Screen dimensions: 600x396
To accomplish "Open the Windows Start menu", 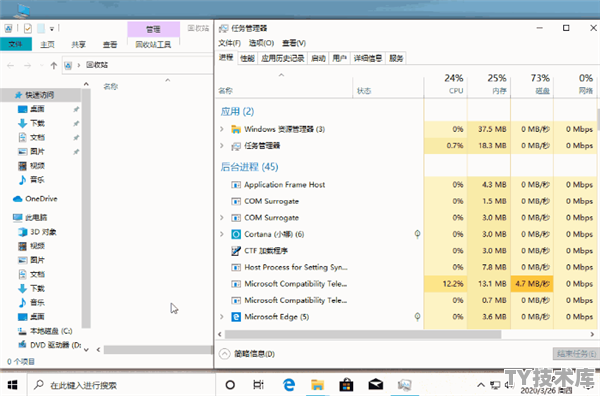I will (x=13, y=385).
